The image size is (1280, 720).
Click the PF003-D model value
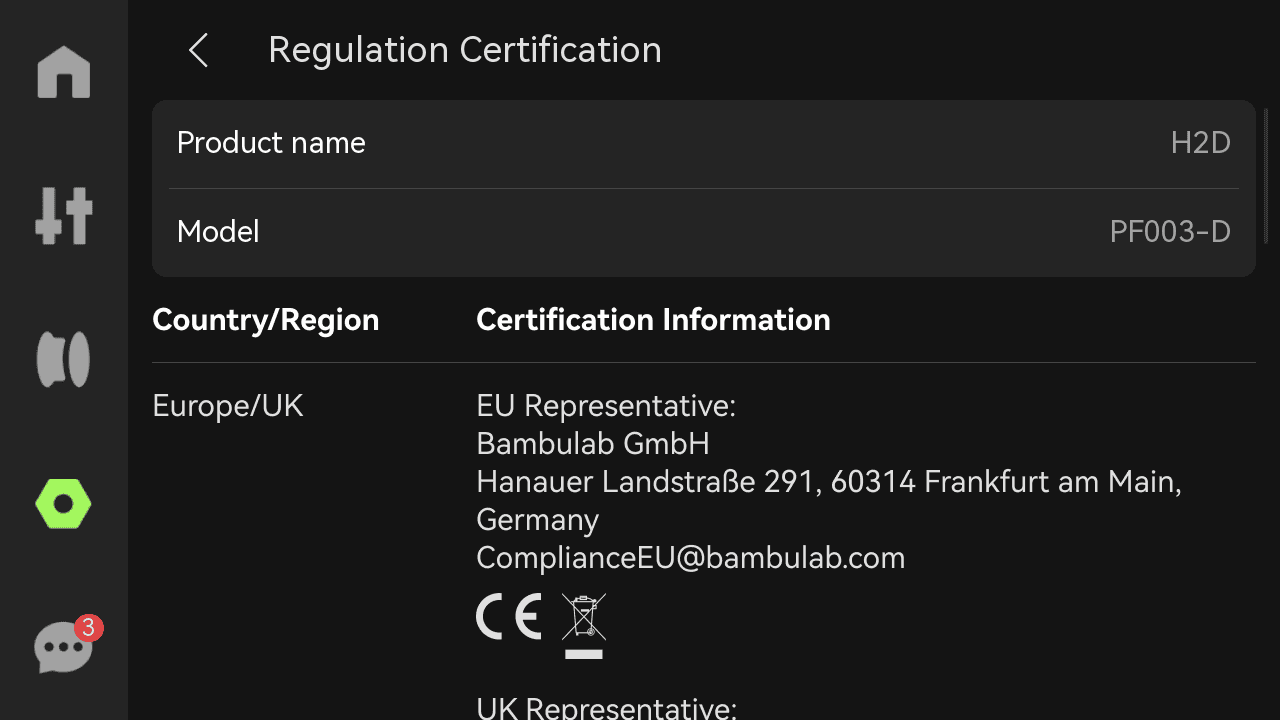1170,232
